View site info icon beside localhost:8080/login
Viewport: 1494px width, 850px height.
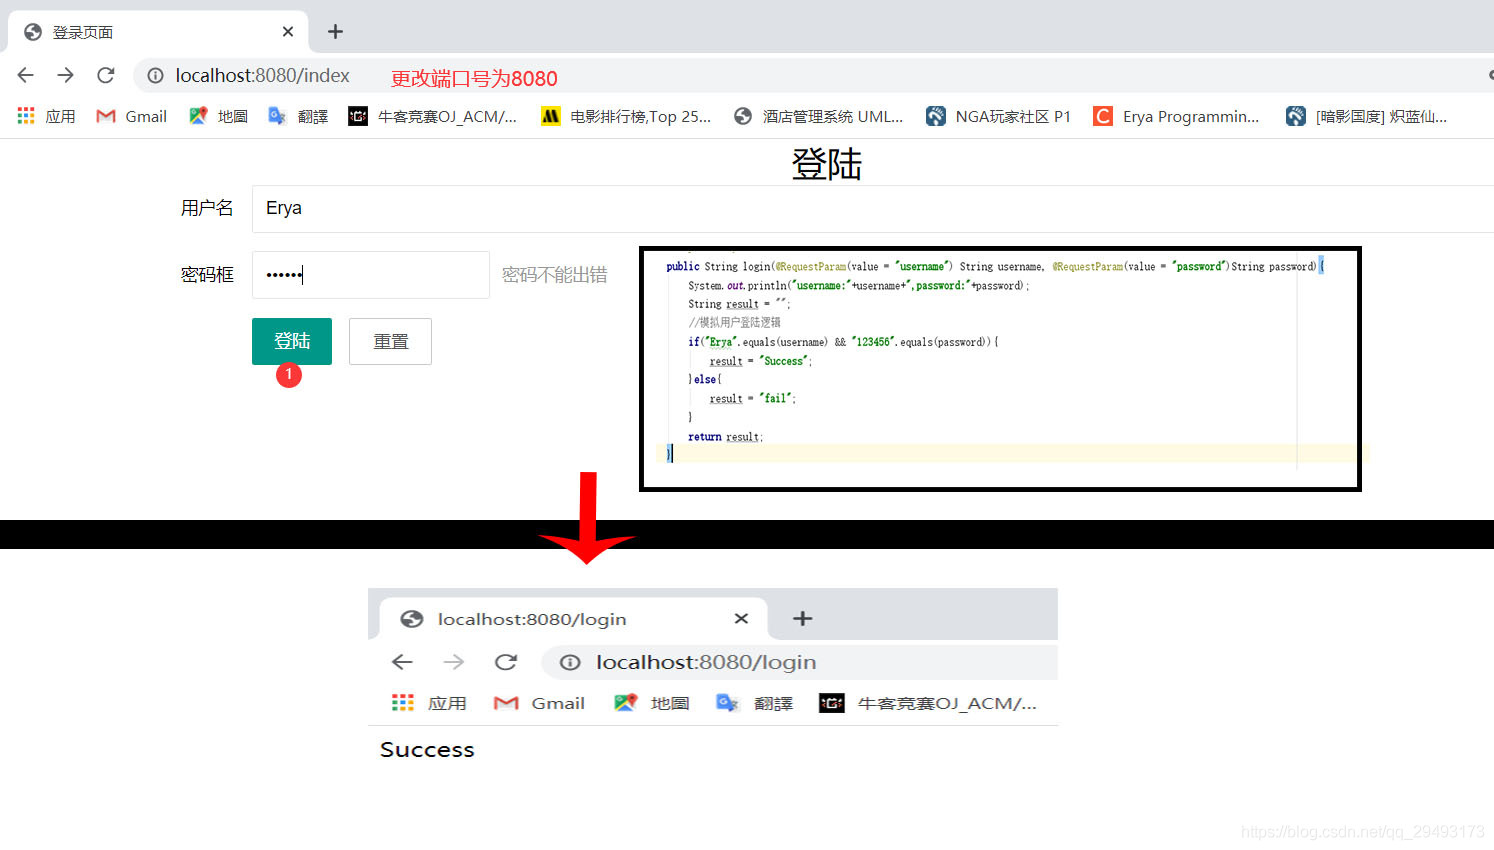pos(570,662)
